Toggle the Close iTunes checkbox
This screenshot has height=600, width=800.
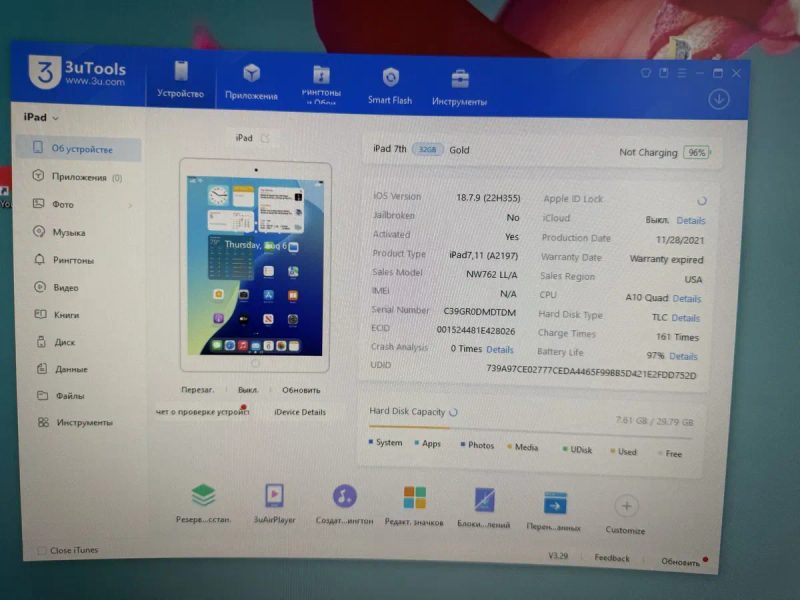click(x=41, y=550)
